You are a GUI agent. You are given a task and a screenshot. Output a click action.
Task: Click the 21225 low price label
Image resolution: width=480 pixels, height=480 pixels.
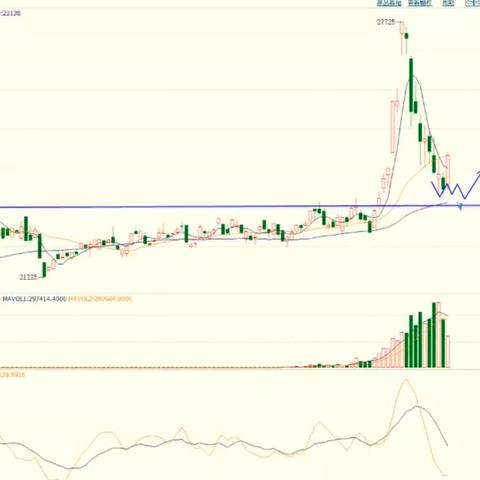(28, 277)
